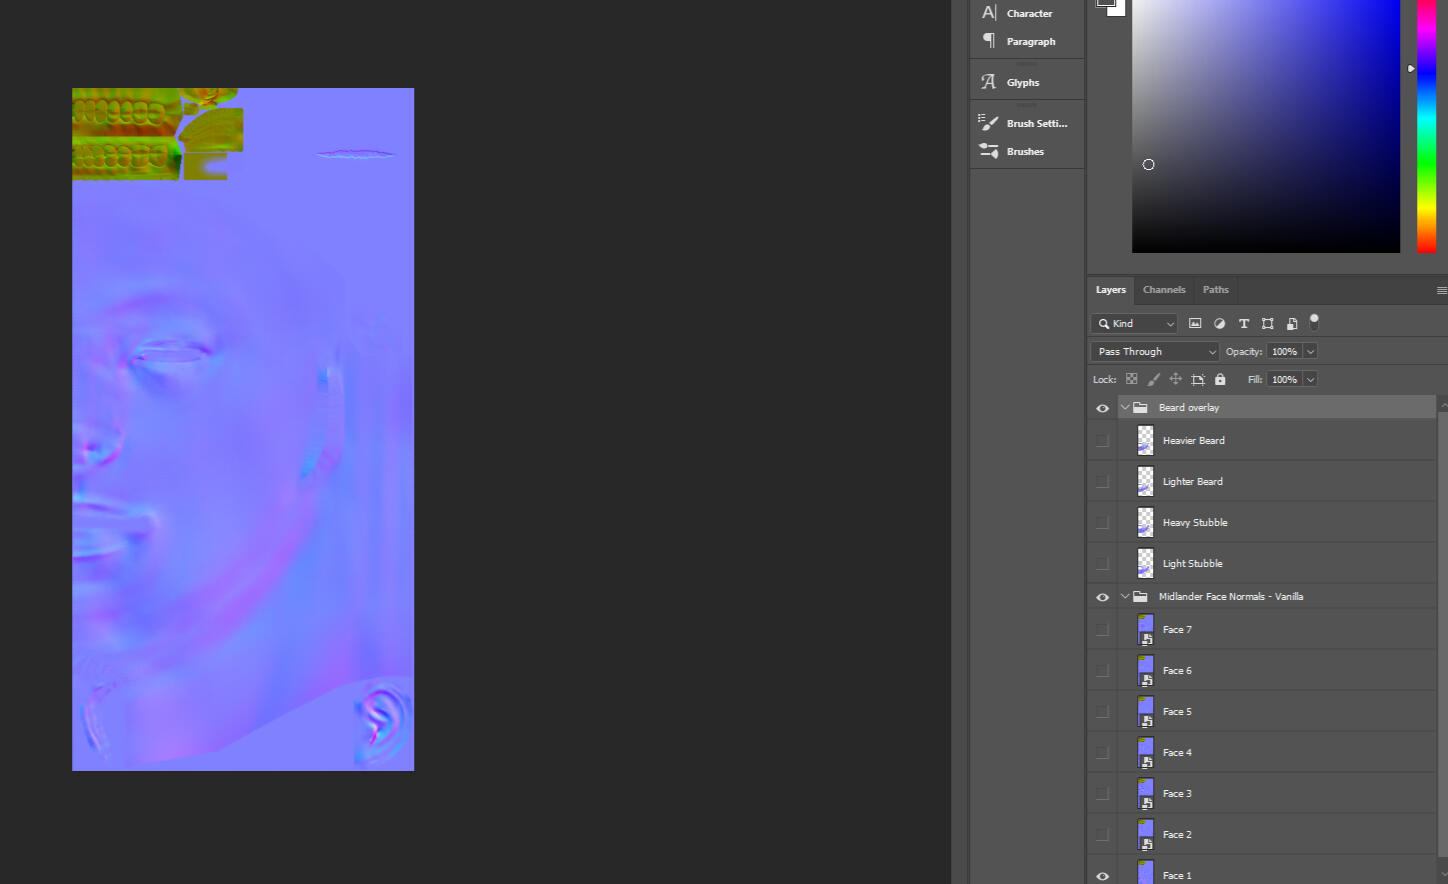Pick a color in the color field
Viewport: 1448px width, 884px height.
(x=1265, y=125)
